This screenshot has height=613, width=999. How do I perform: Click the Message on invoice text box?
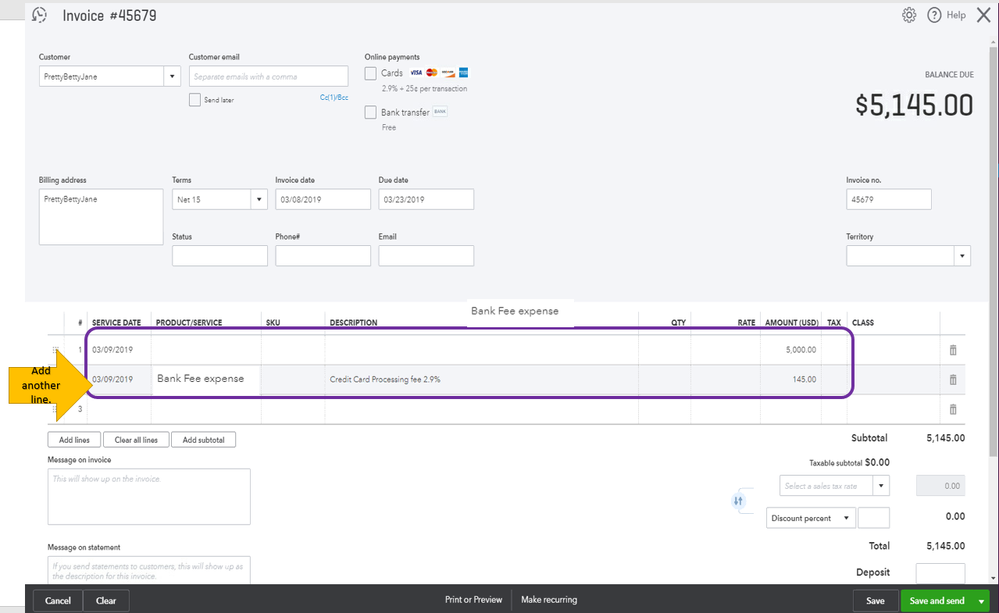point(148,496)
